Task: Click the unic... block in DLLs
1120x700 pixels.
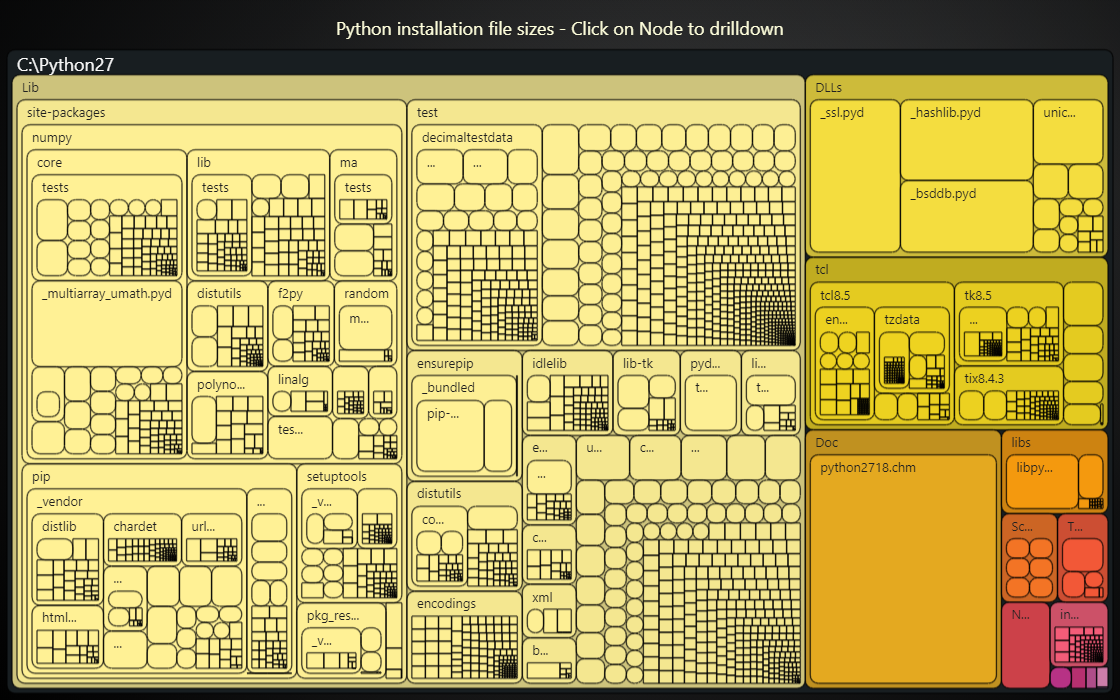Action: pos(1069,132)
